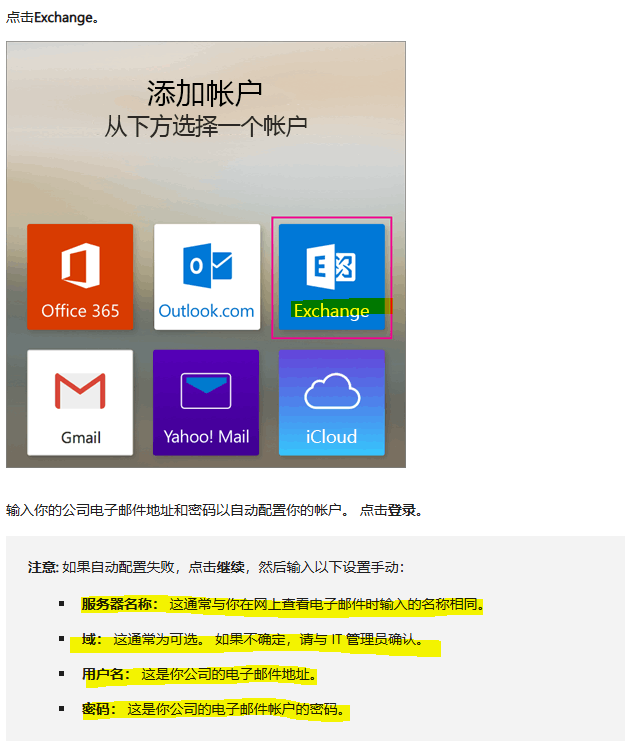This screenshot has width=637, height=744.
Task: Click the Outlook envelope logo icon
Action: (x=207, y=265)
